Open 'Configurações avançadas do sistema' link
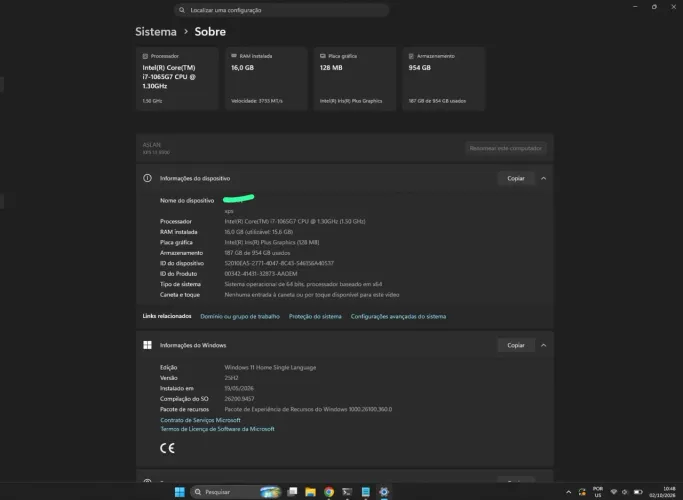Image resolution: width=683 pixels, height=500 pixels. [398, 317]
